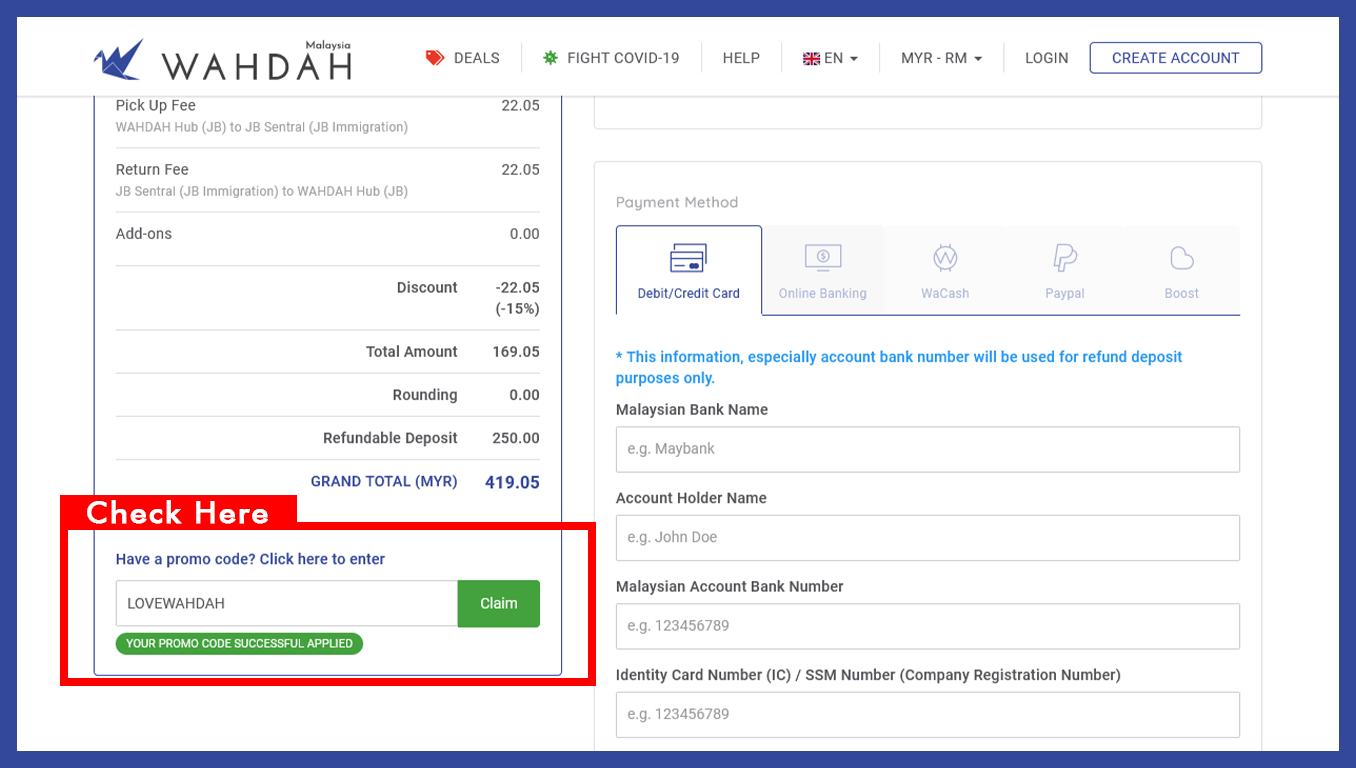Click the WAHDAH Malaysia wordmark
The image size is (1356, 768).
[x=257, y=62]
